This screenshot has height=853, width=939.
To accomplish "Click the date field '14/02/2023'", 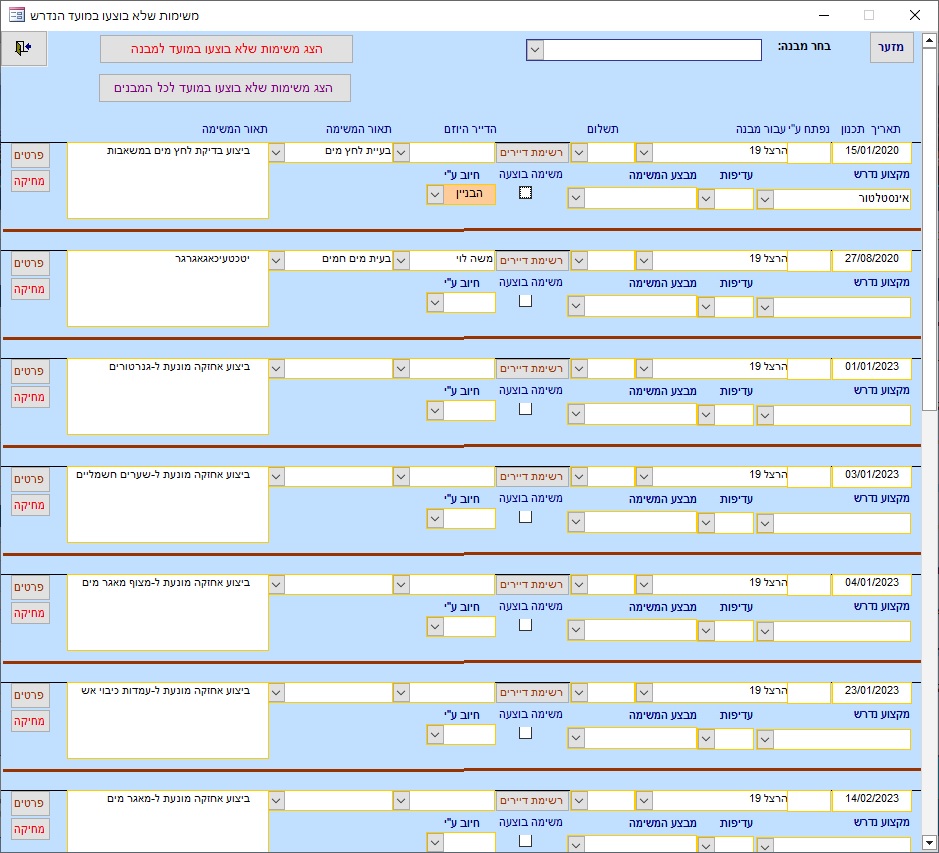I will tap(871, 799).
